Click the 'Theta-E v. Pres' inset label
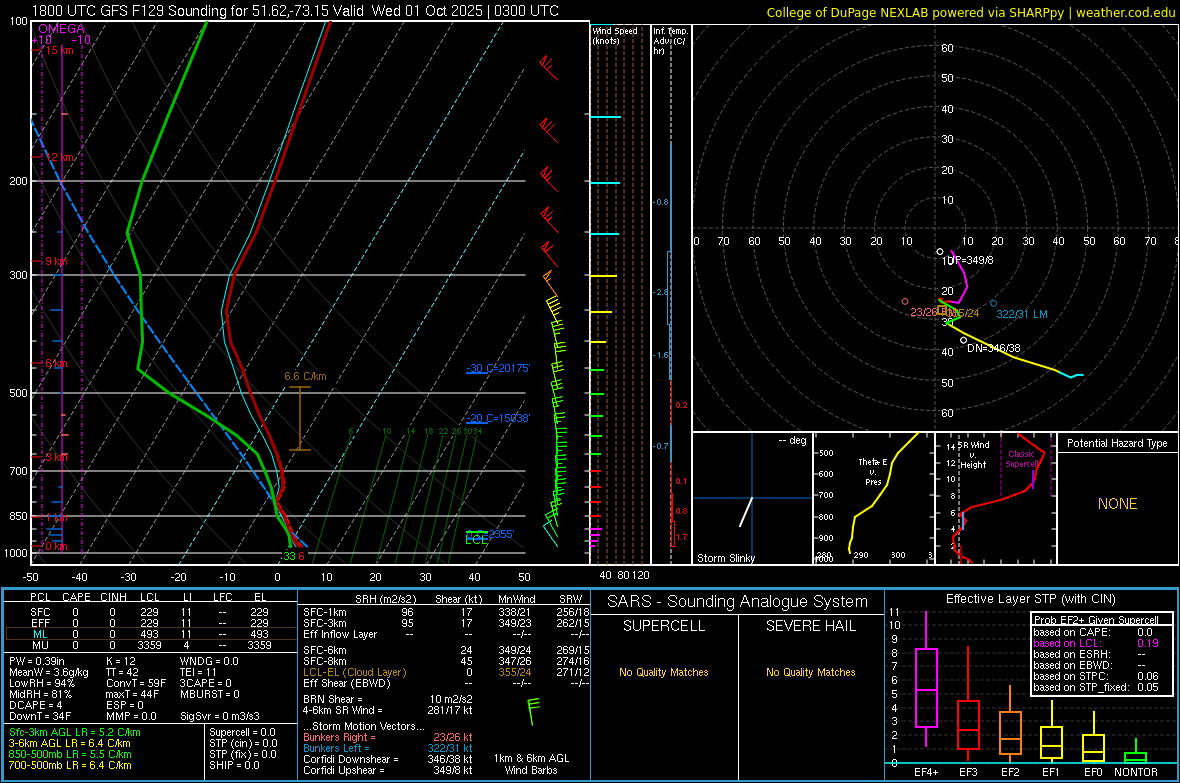This screenshot has height=783, width=1180. click(x=873, y=471)
